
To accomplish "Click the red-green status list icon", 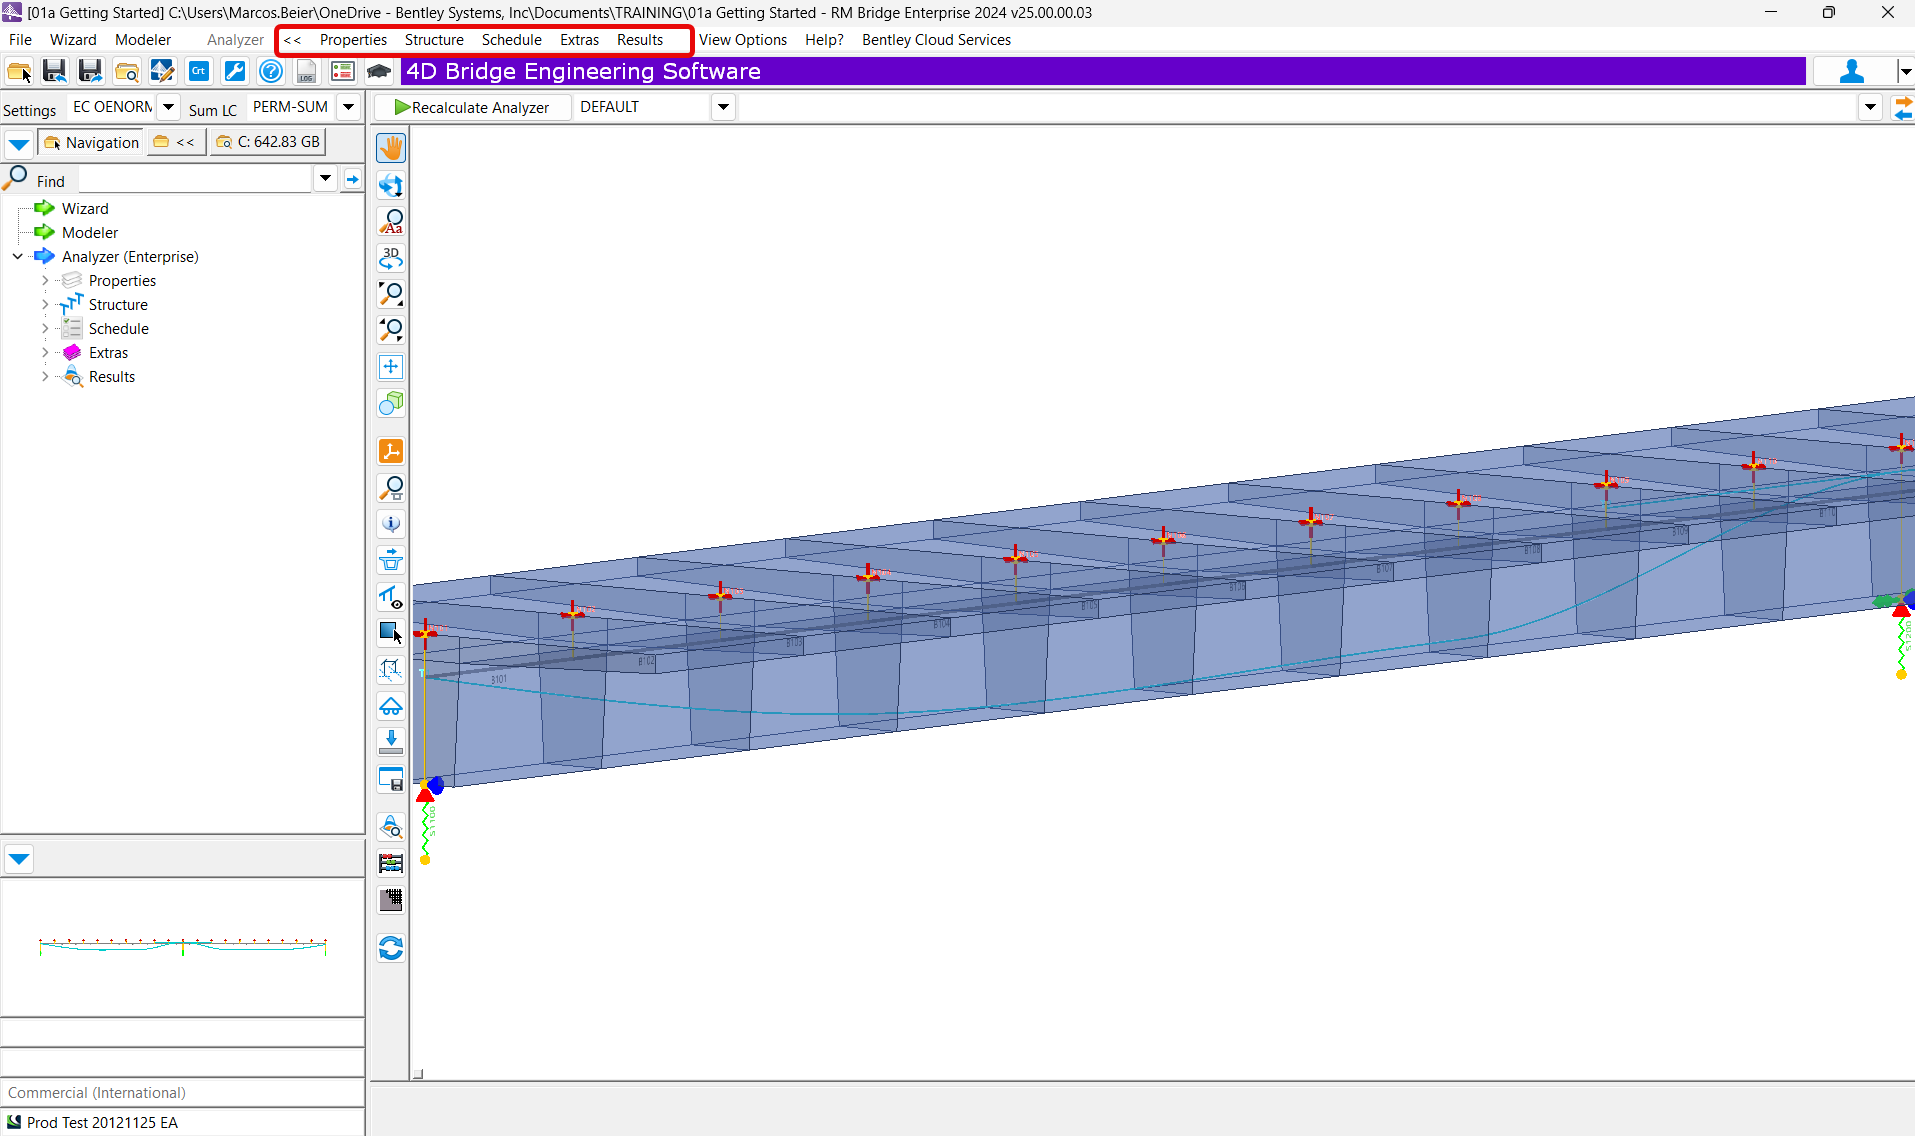I will point(343,71).
